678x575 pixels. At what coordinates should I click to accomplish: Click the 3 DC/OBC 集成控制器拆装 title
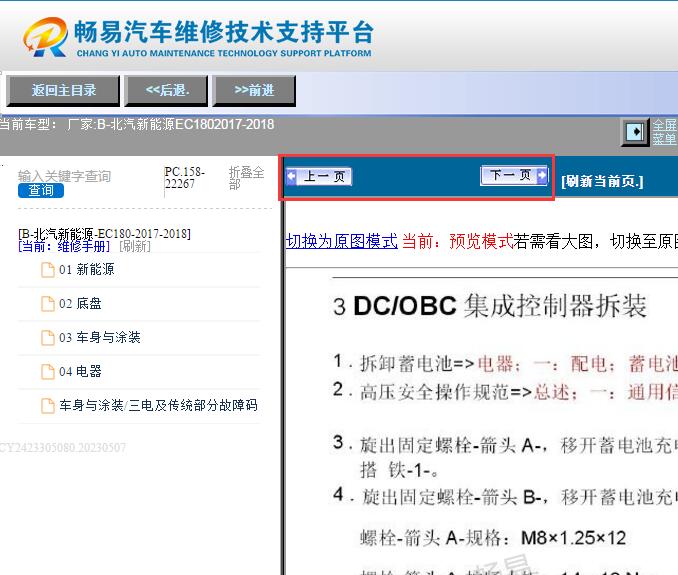tap(490, 306)
